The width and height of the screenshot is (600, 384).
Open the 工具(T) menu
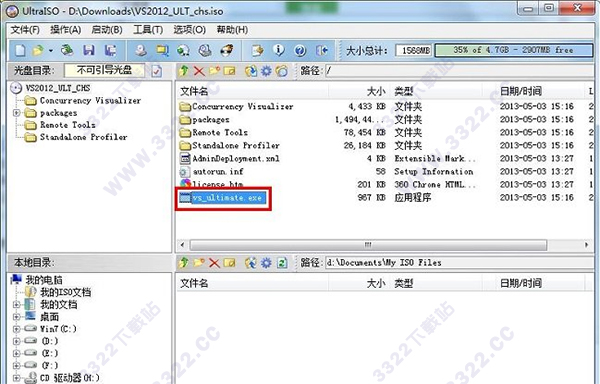pos(148,30)
